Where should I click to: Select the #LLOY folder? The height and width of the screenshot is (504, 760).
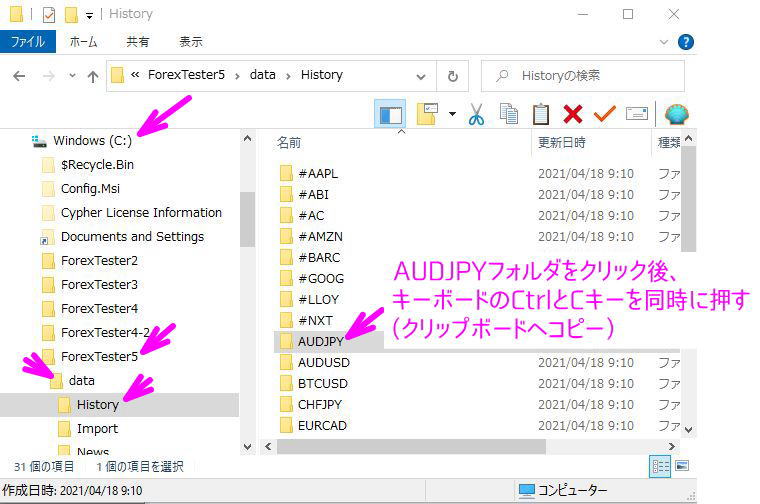pyautogui.click(x=318, y=299)
